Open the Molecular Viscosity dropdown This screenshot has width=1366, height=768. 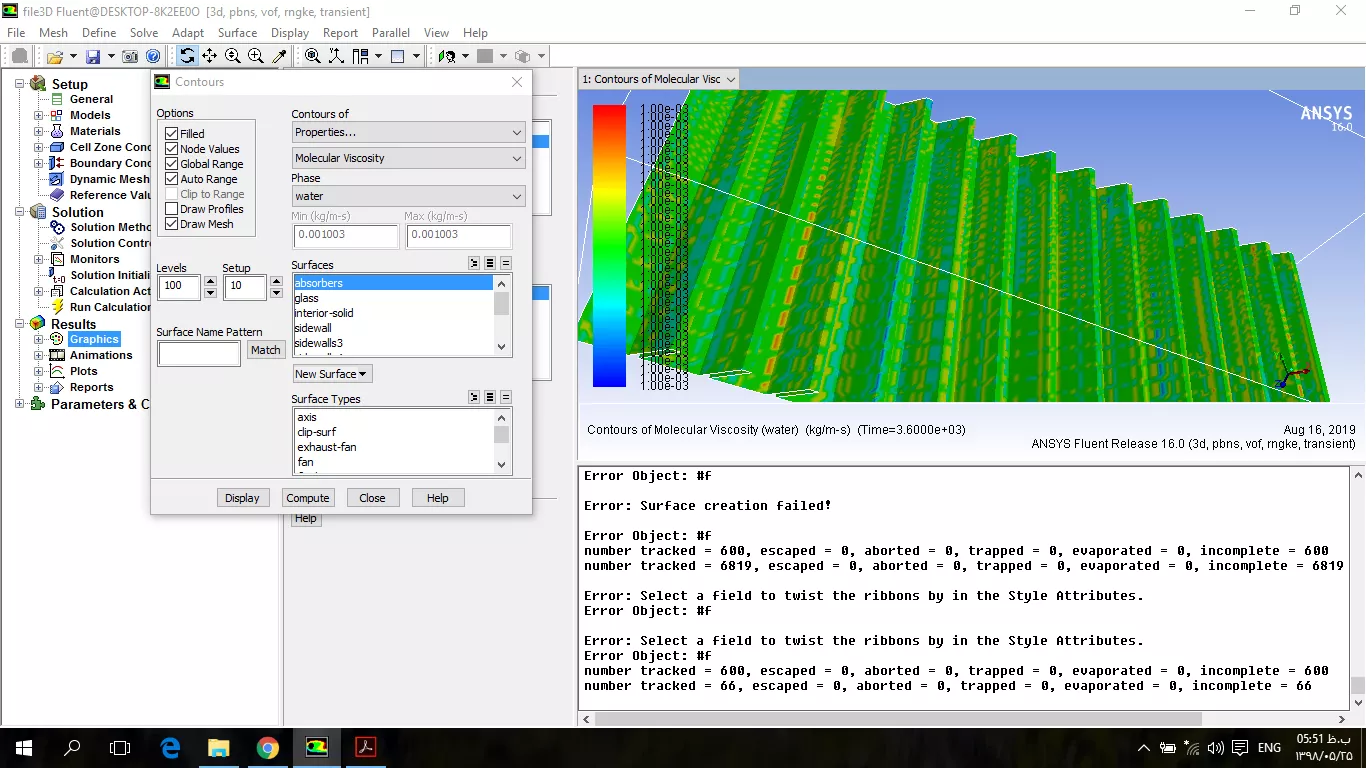[408, 158]
